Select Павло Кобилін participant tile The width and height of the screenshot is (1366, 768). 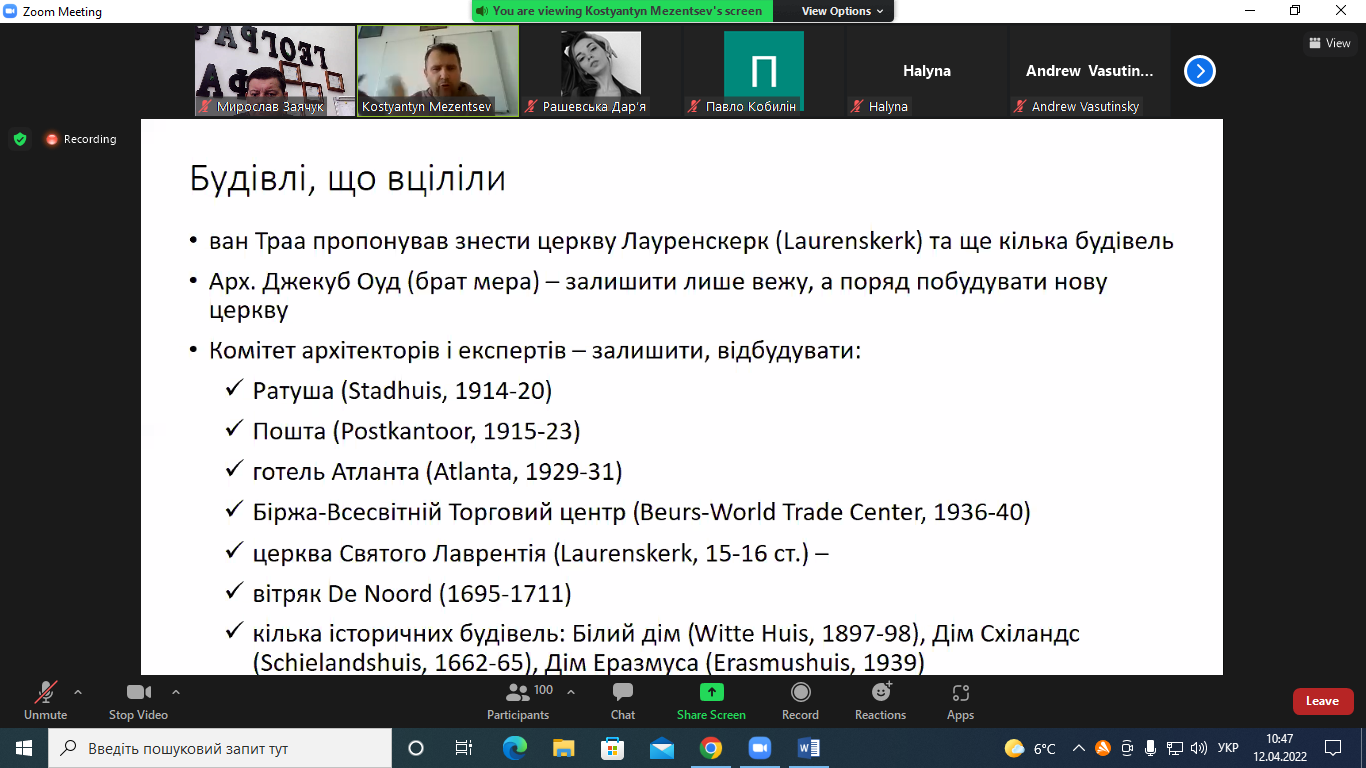tap(764, 71)
